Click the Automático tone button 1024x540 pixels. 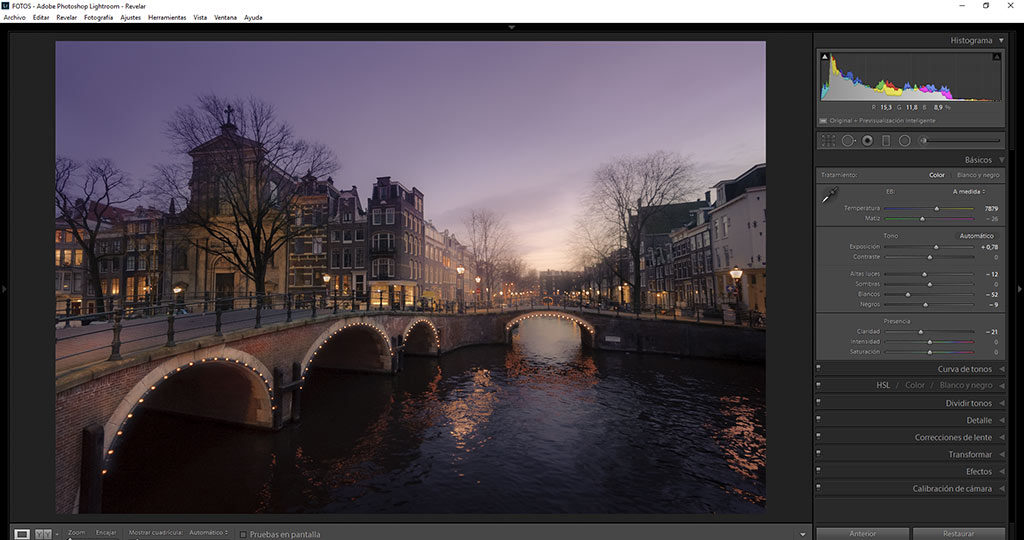click(x=976, y=236)
